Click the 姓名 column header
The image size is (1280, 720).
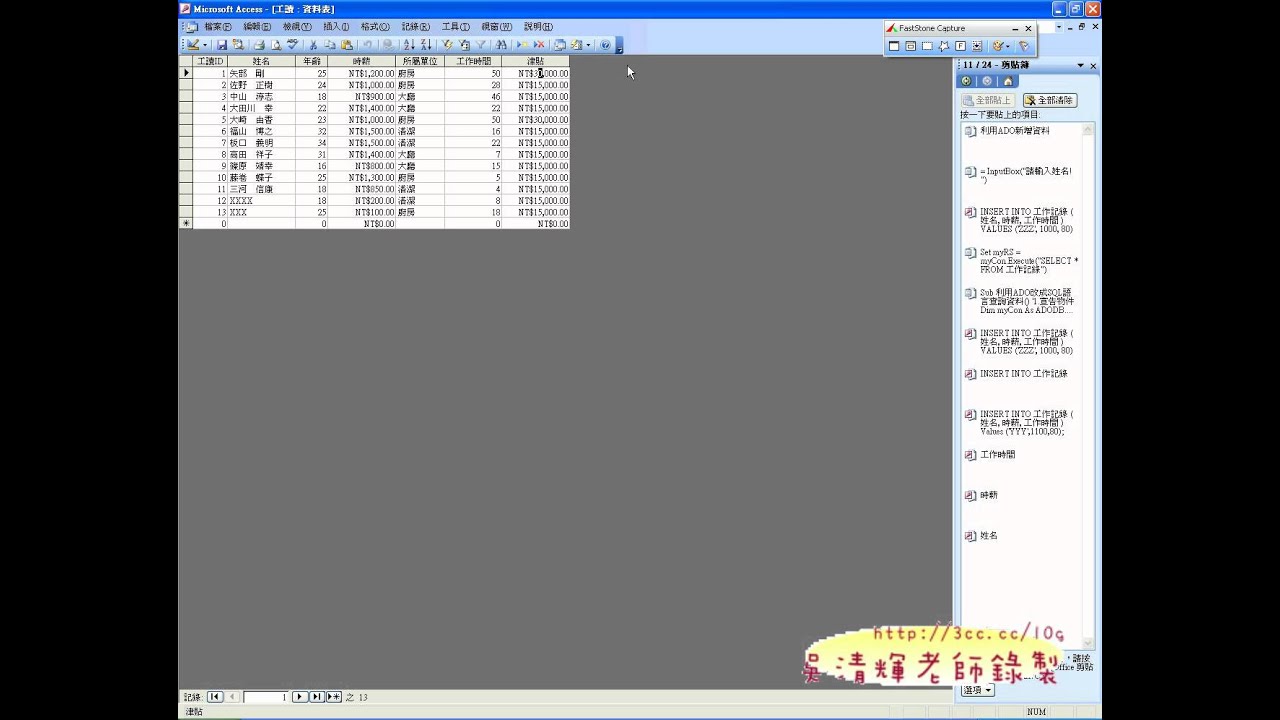point(261,61)
